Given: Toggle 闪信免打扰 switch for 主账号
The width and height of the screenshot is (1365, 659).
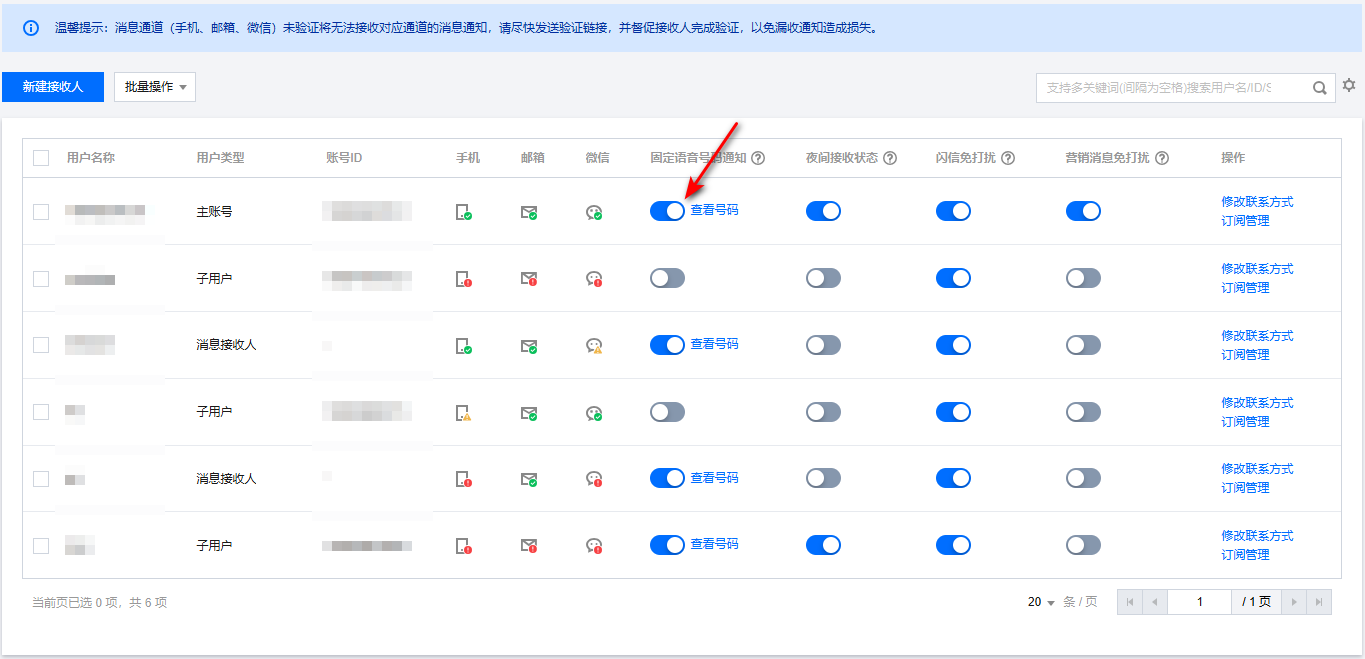Looking at the screenshot, I should [x=953, y=211].
